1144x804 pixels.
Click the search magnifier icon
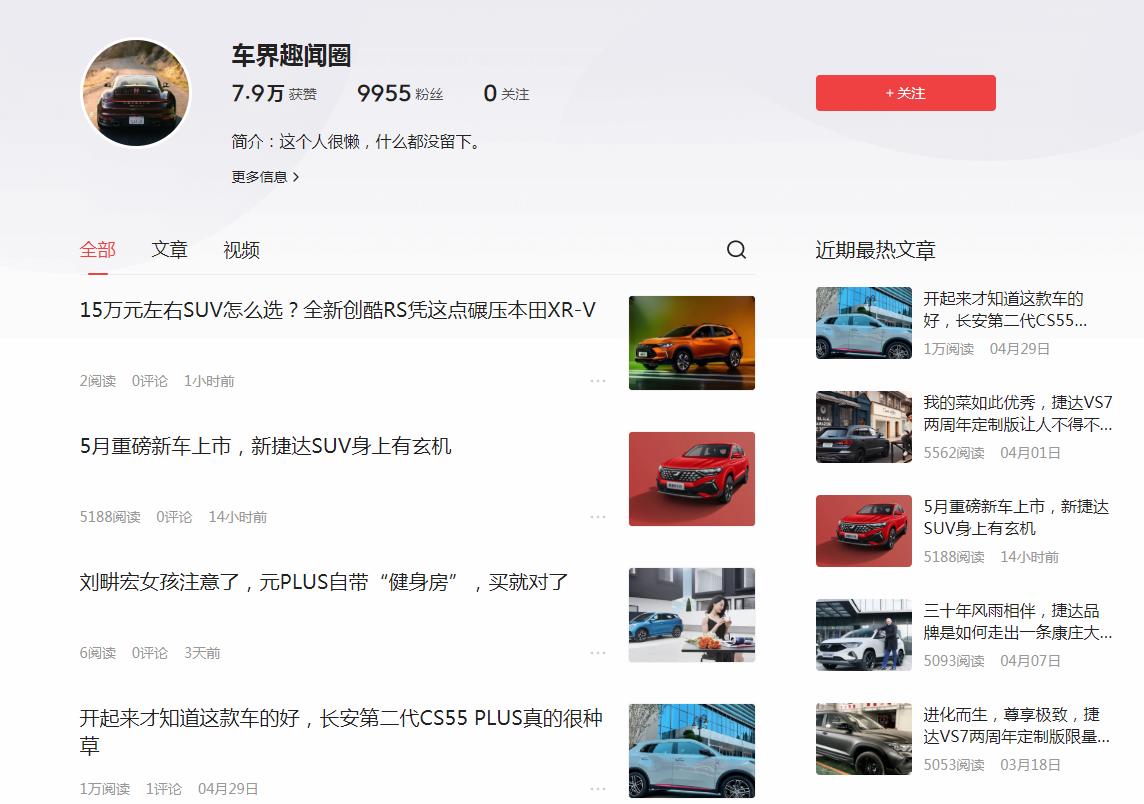click(736, 250)
